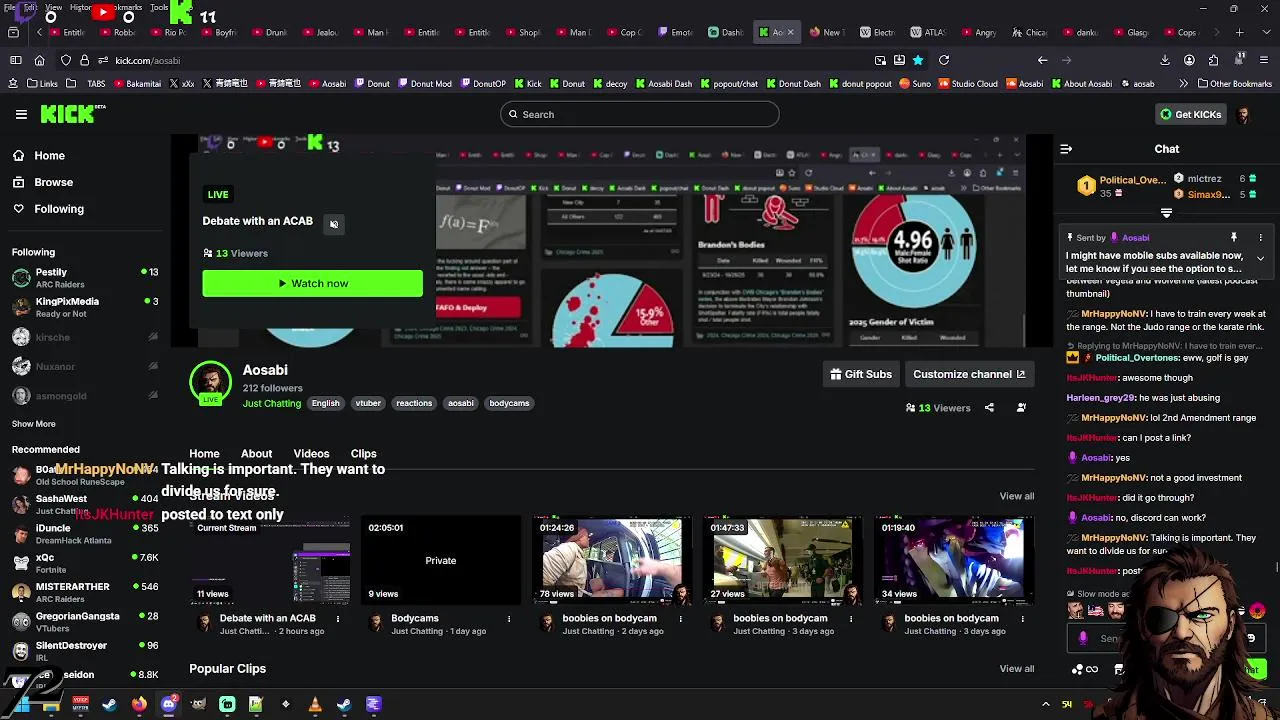1280x720 pixels.
Task: Click the KICK logo
Action: [x=68, y=114]
